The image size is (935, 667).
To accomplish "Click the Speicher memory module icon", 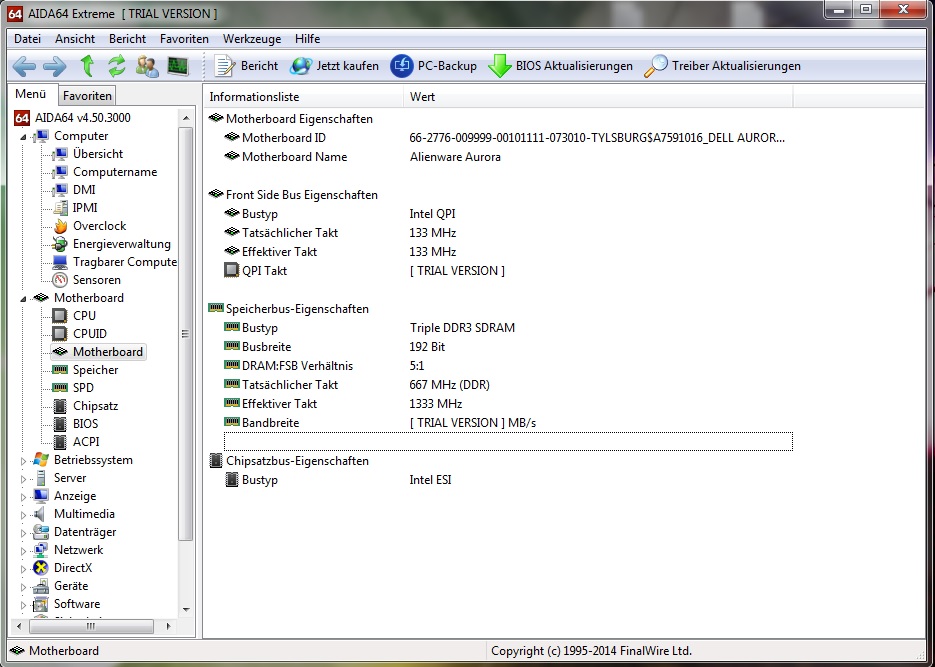I will [x=60, y=370].
